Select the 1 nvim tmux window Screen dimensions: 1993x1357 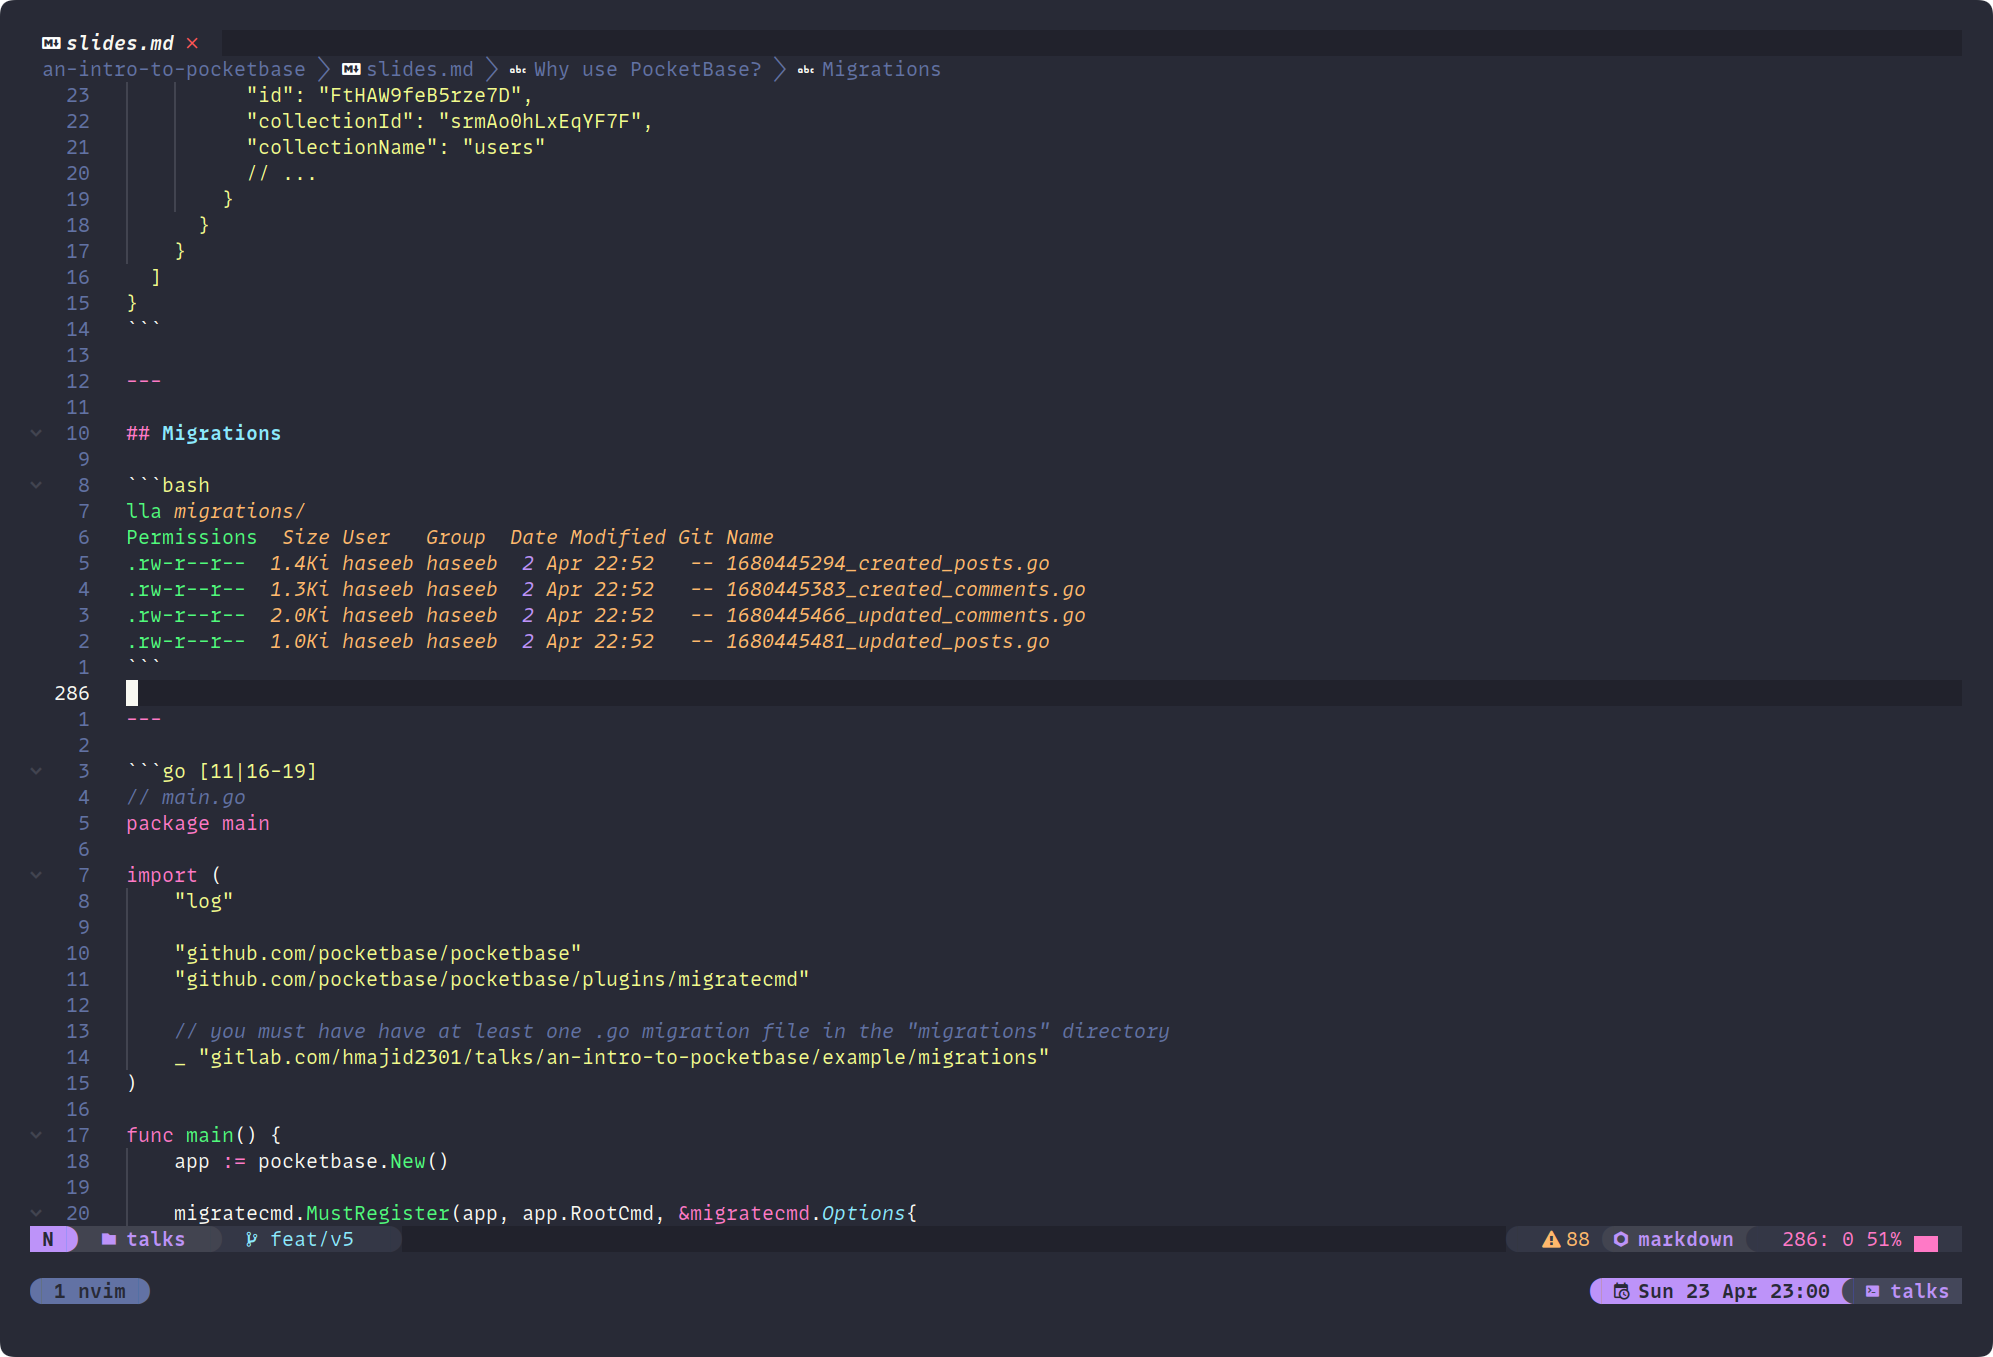click(x=90, y=1291)
